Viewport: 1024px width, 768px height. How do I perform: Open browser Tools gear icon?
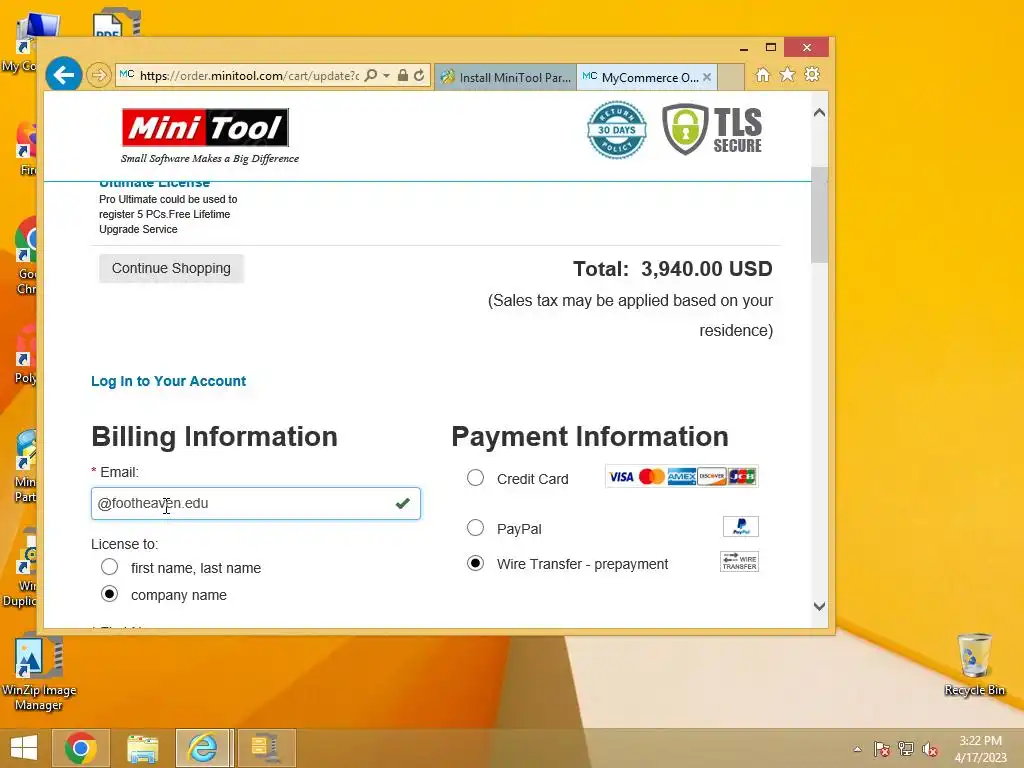[812, 74]
